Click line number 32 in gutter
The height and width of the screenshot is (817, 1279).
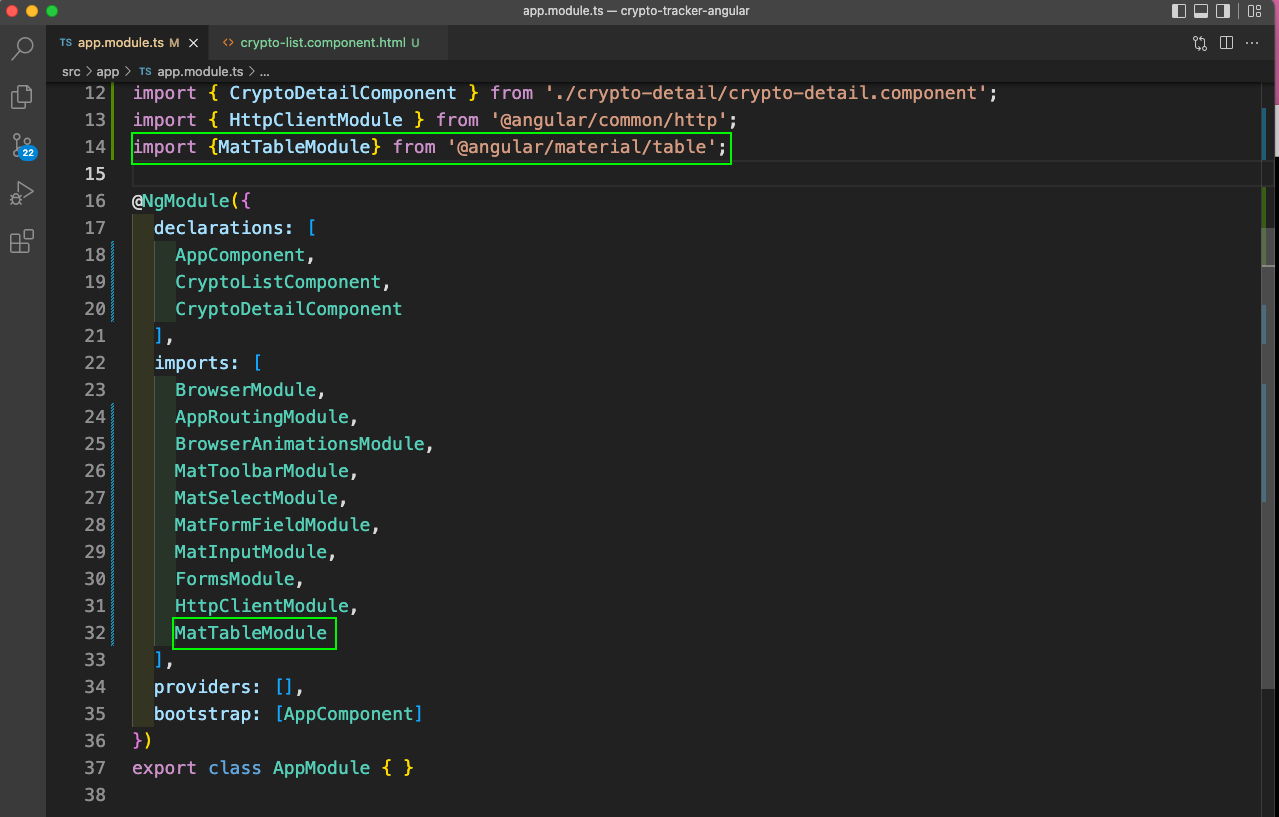pyautogui.click(x=95, y=633)
